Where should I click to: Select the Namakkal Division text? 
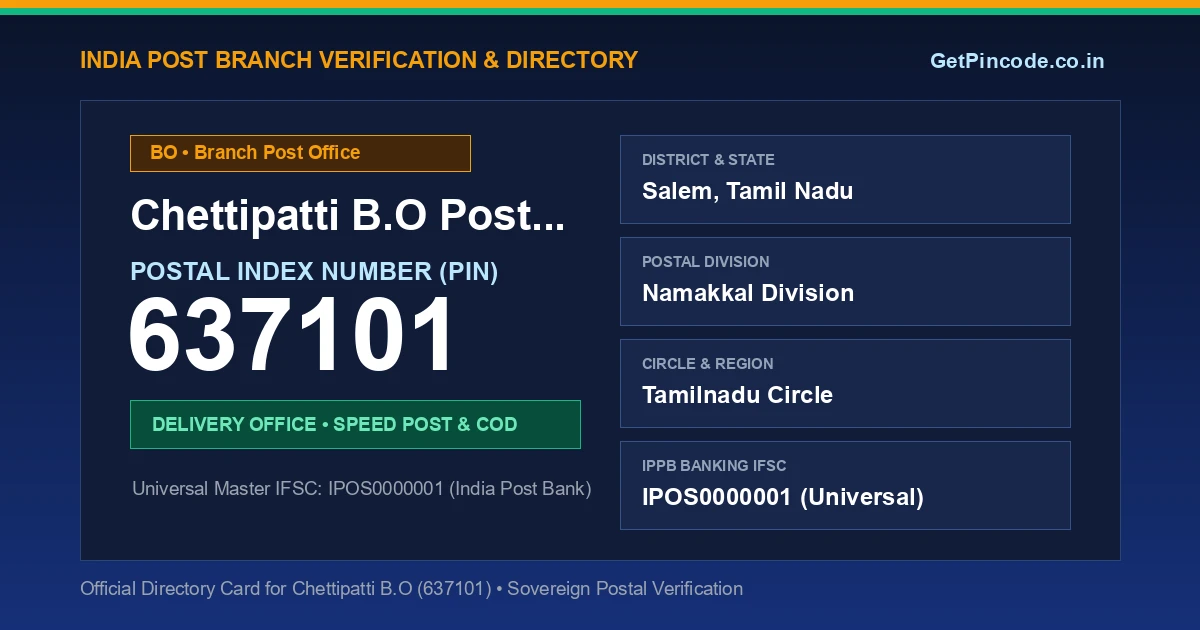point(748,293)
